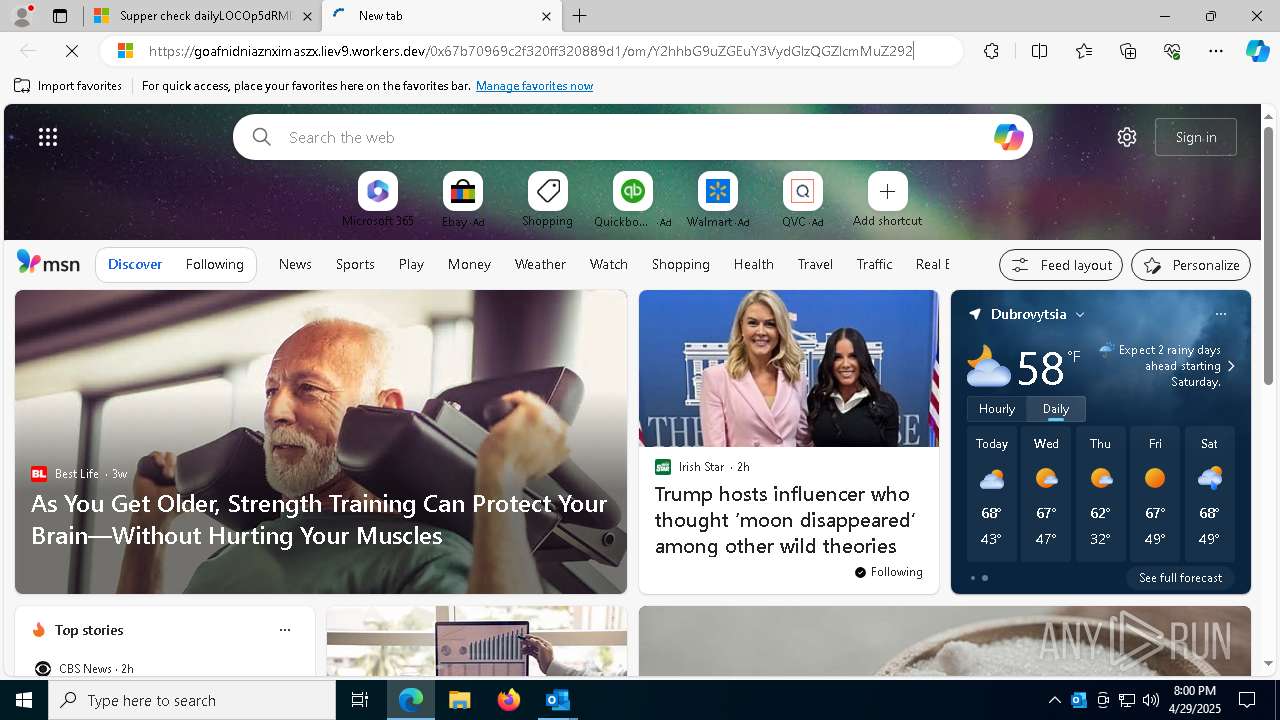
Task: Select the Discover feed tab
Action: click(x=135, y=264)
